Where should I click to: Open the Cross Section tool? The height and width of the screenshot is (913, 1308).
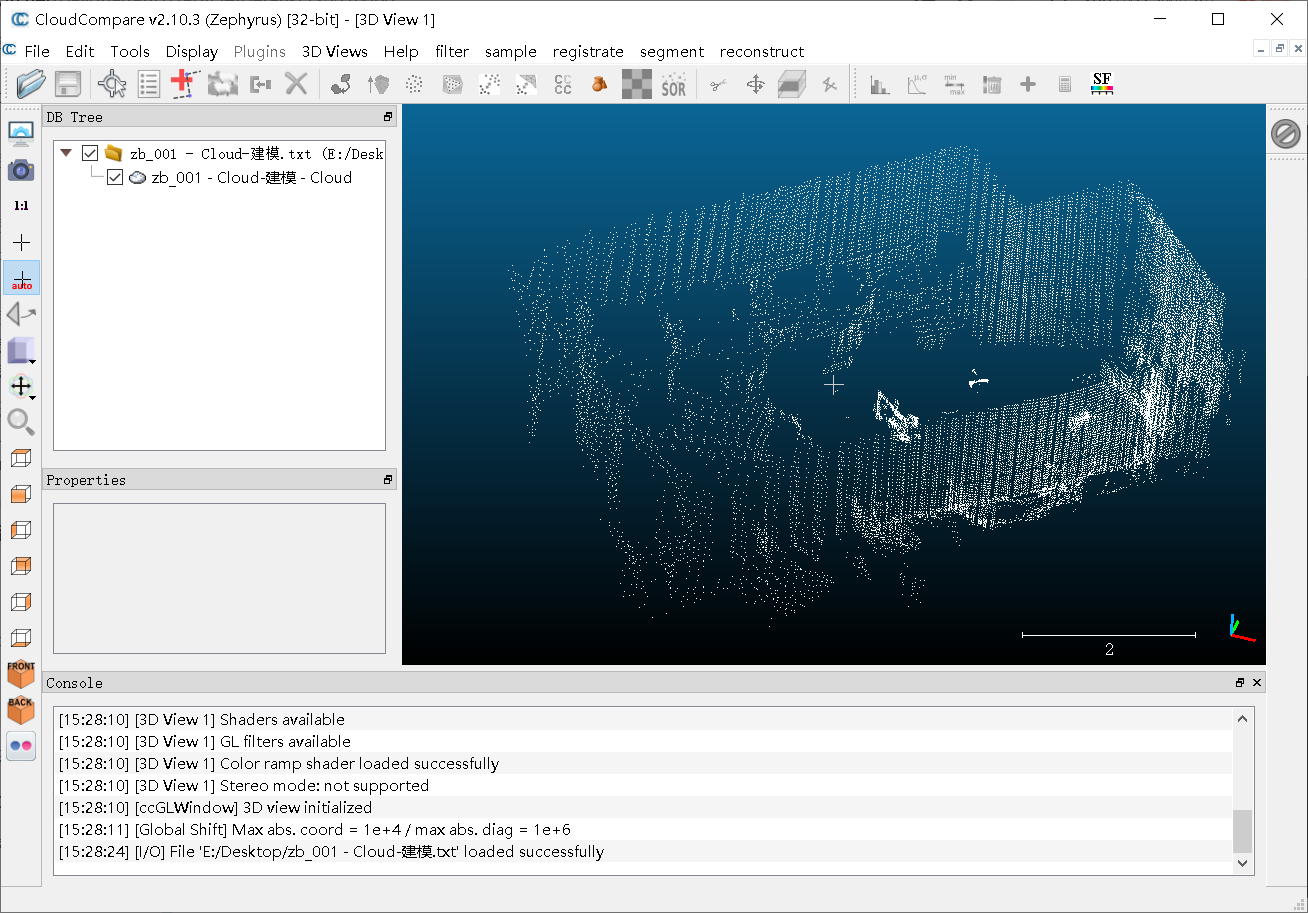point(792,84)
